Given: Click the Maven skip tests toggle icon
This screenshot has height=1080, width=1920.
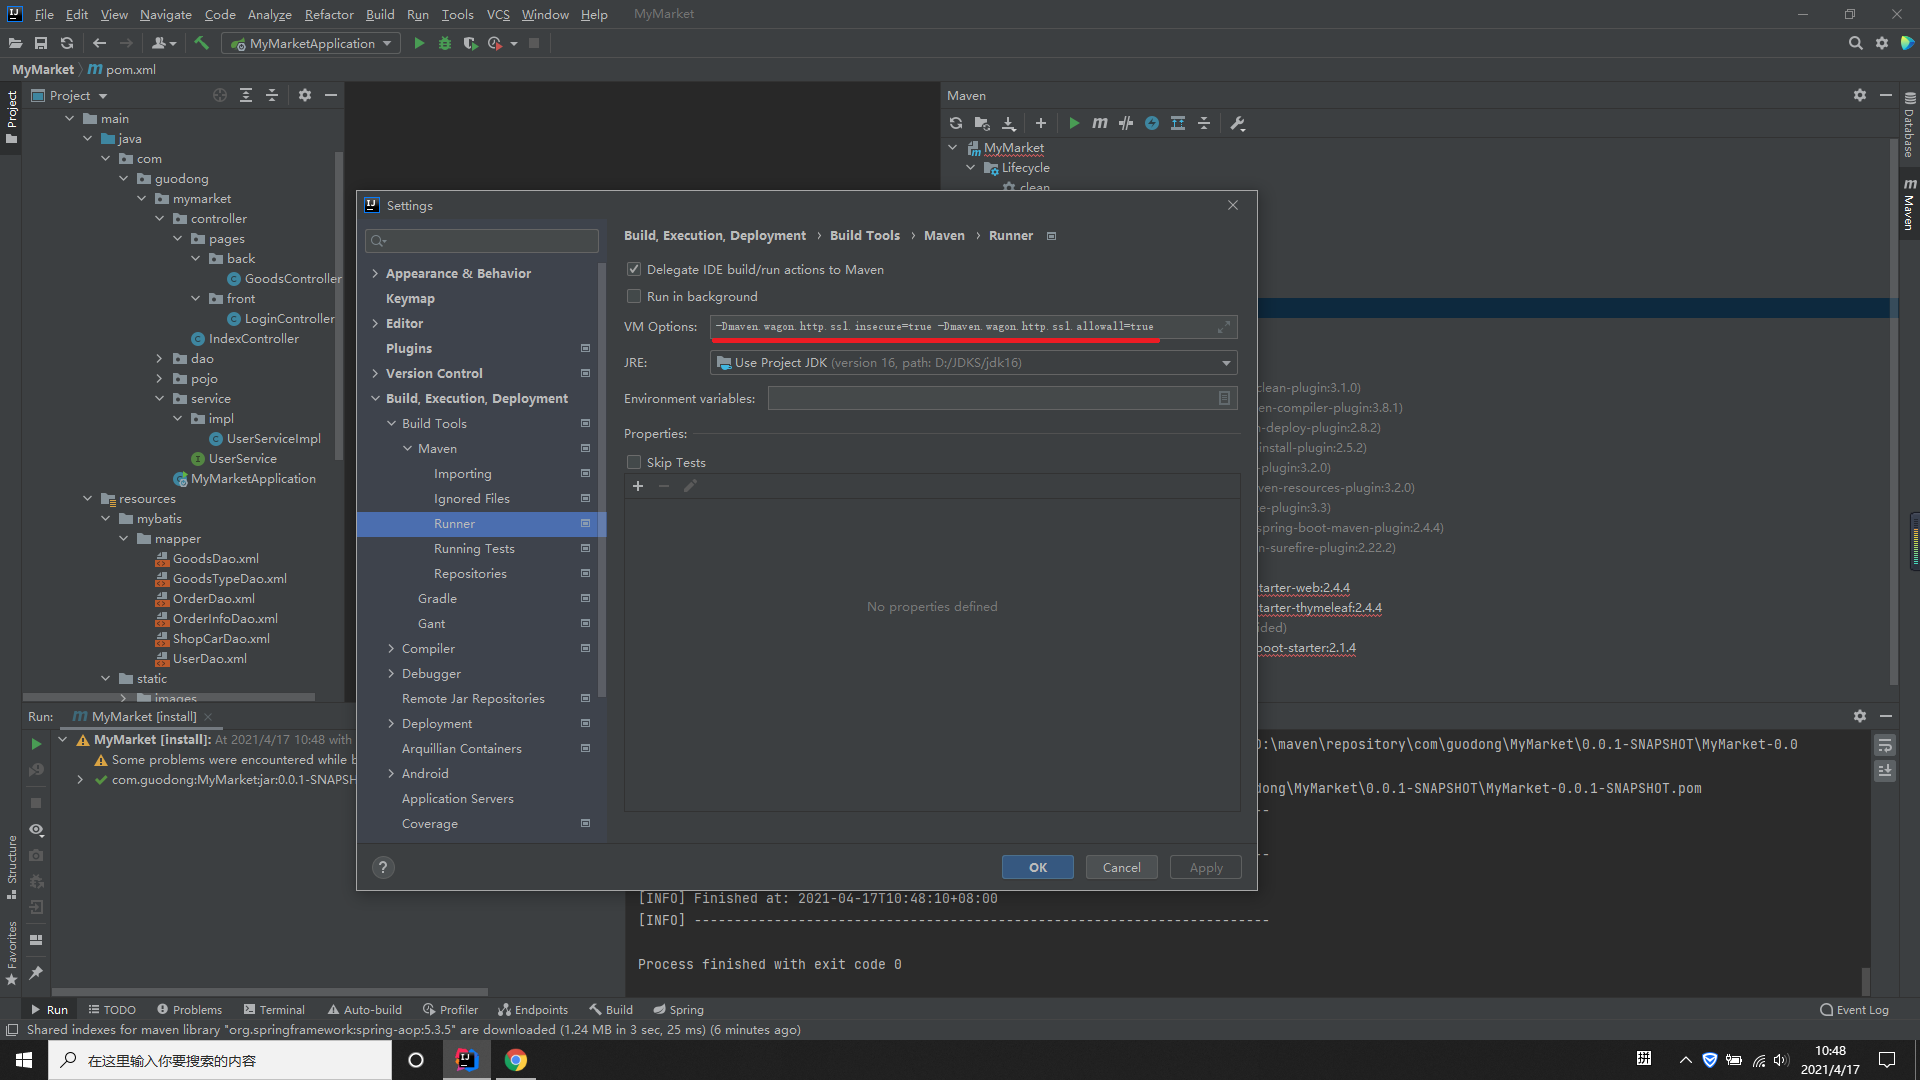Looking at the screenshot, I should [x=1151, y=123].
